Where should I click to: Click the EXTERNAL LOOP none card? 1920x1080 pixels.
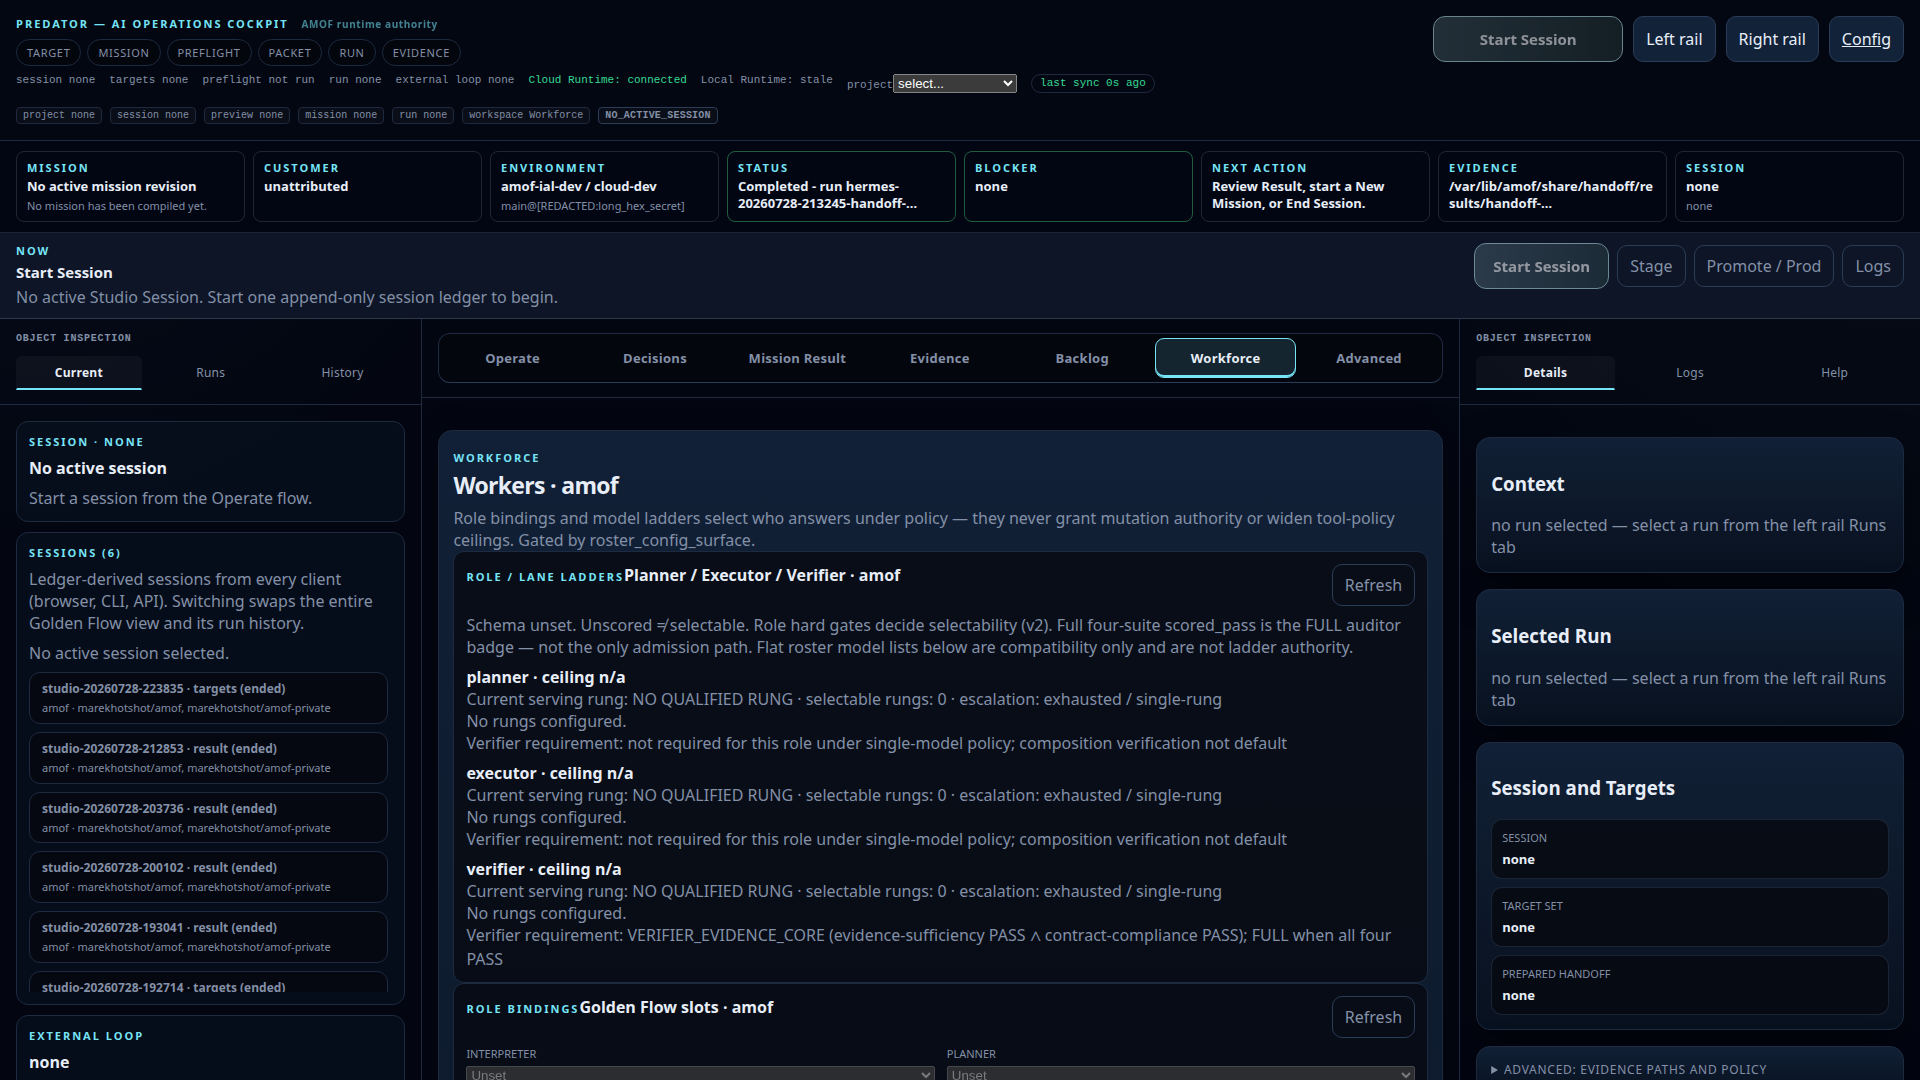pos(210,1048)
